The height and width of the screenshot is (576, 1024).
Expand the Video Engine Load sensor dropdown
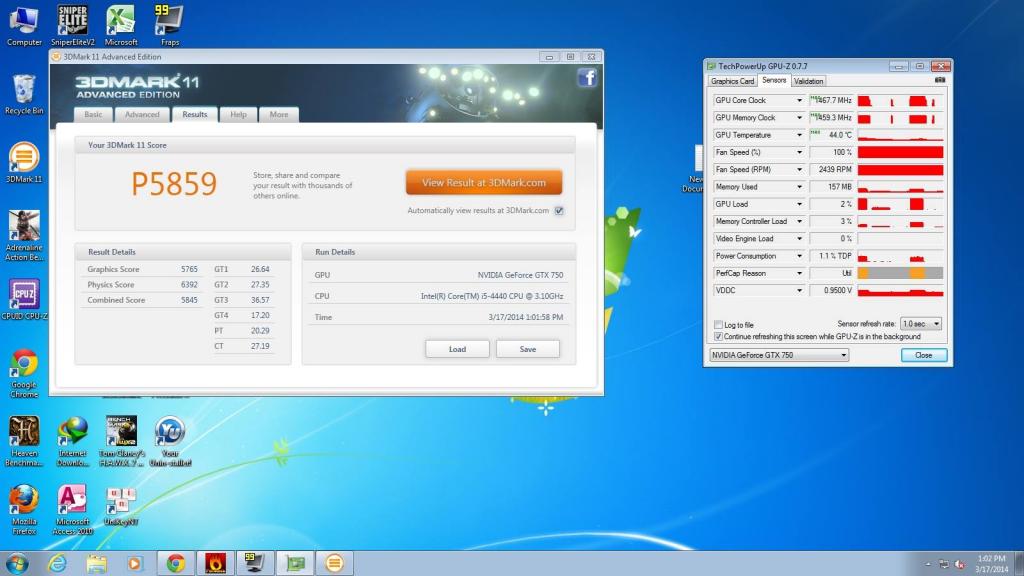(799, 239)
